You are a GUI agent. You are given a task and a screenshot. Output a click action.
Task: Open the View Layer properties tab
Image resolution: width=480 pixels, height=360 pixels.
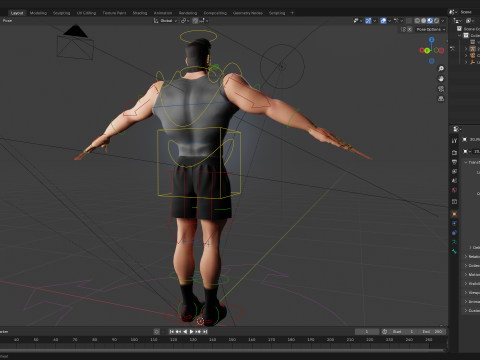click(454, 171)
